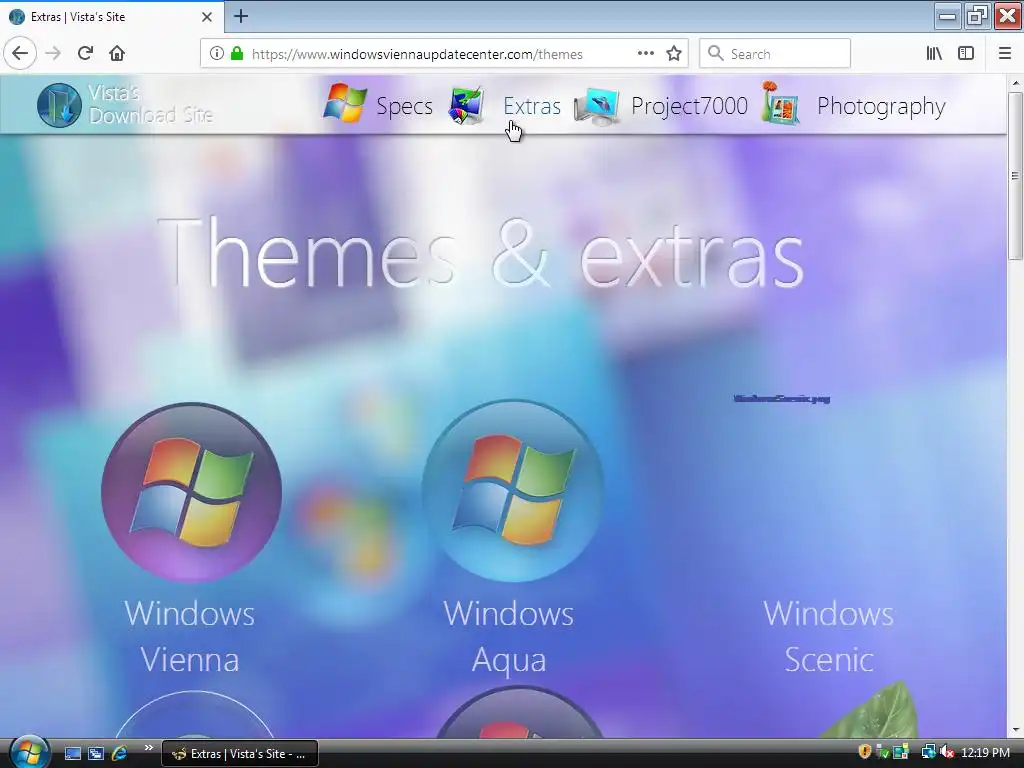The image size is (1024, 768).
Task: Click the Vista's Download Site logo
Action: [x=125, y=104]
